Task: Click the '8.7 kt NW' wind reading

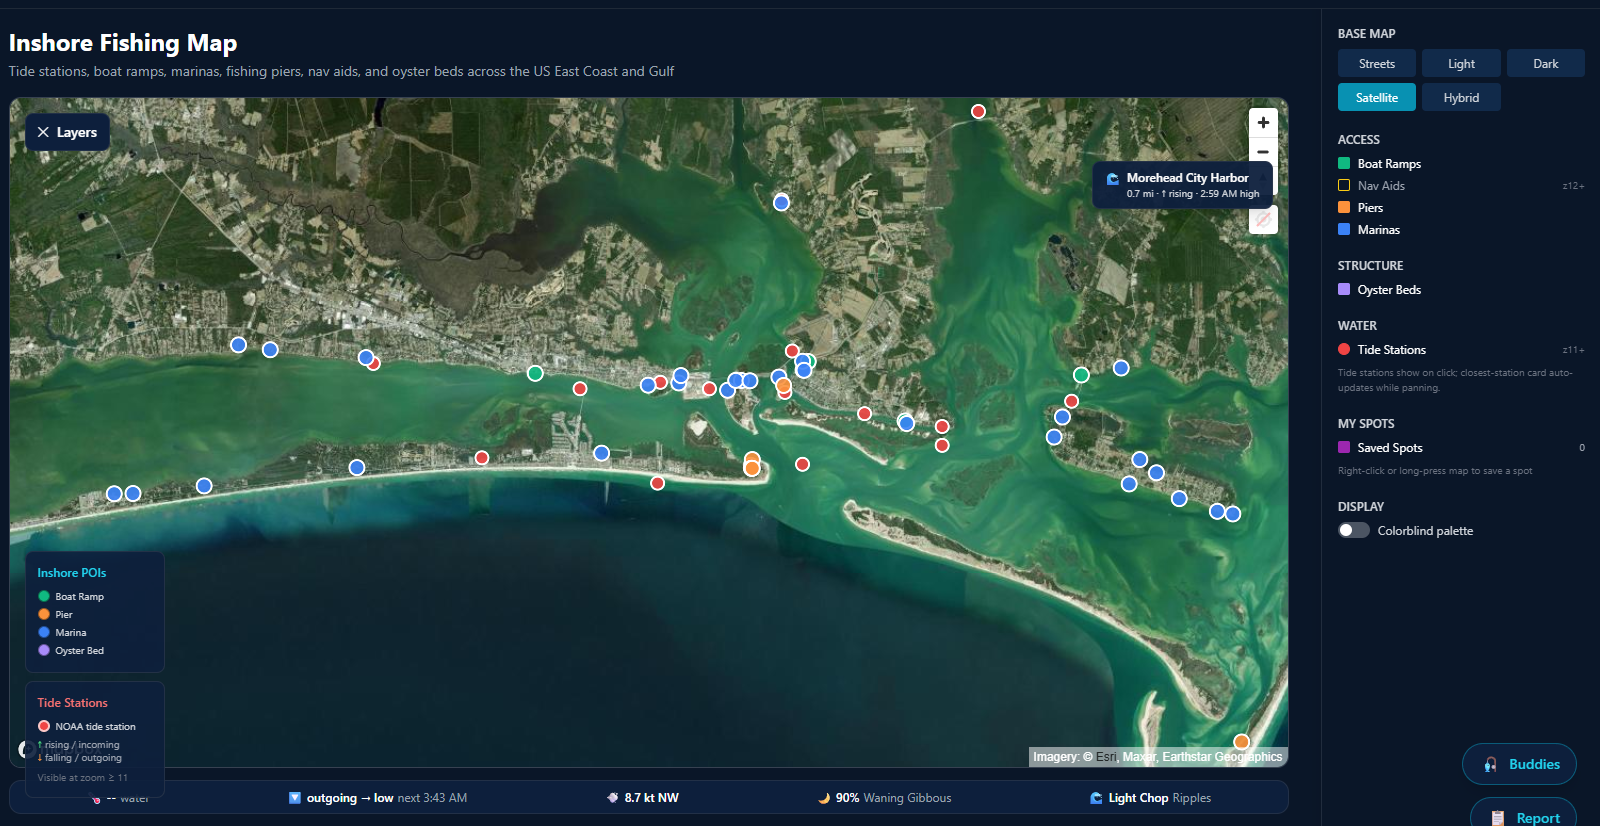Action: pyautogui.click(x=652, y=798)
